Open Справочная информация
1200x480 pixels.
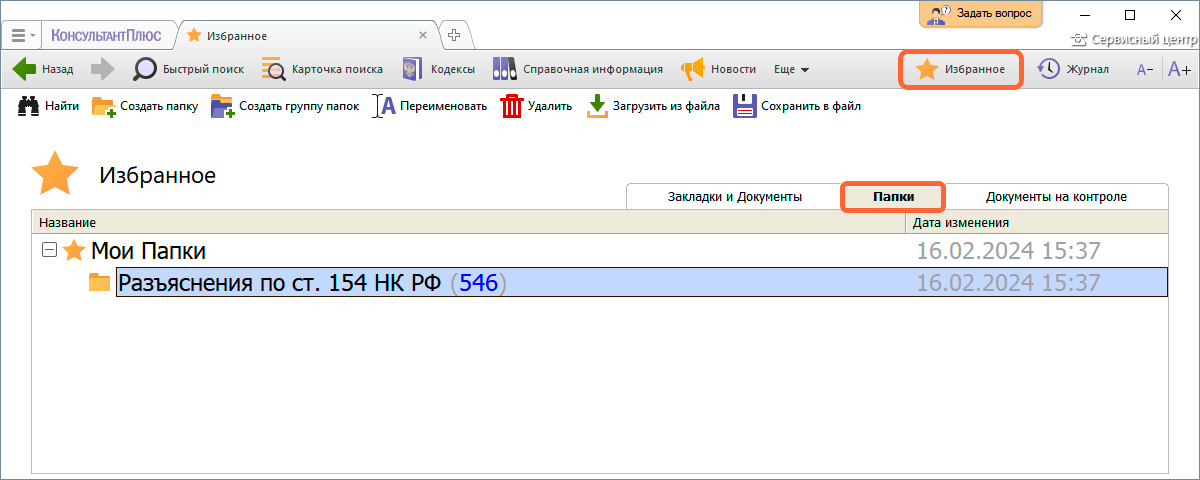[578, 69]
